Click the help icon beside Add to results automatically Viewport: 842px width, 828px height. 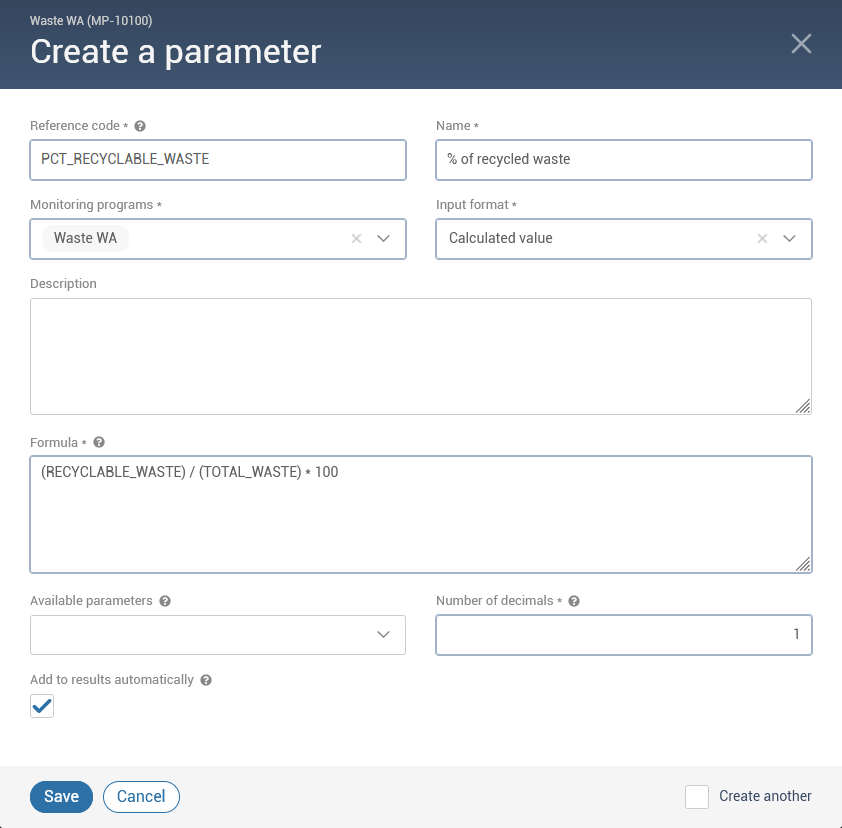point(206,680)
